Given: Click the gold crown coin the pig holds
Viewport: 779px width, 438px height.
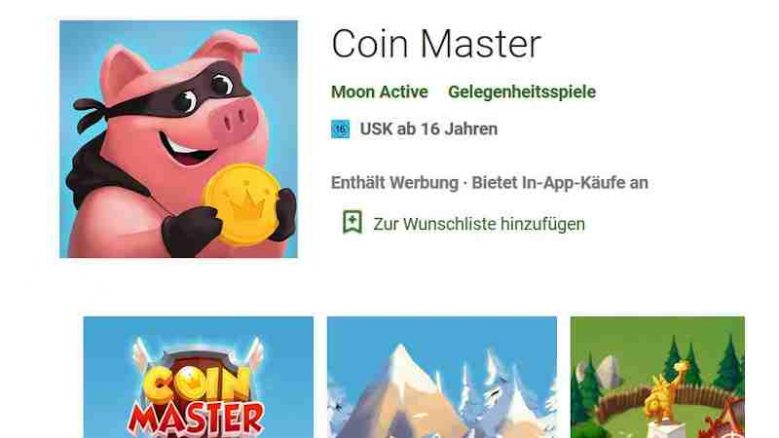Looking at the screenshot, I should tap(242, 204).
